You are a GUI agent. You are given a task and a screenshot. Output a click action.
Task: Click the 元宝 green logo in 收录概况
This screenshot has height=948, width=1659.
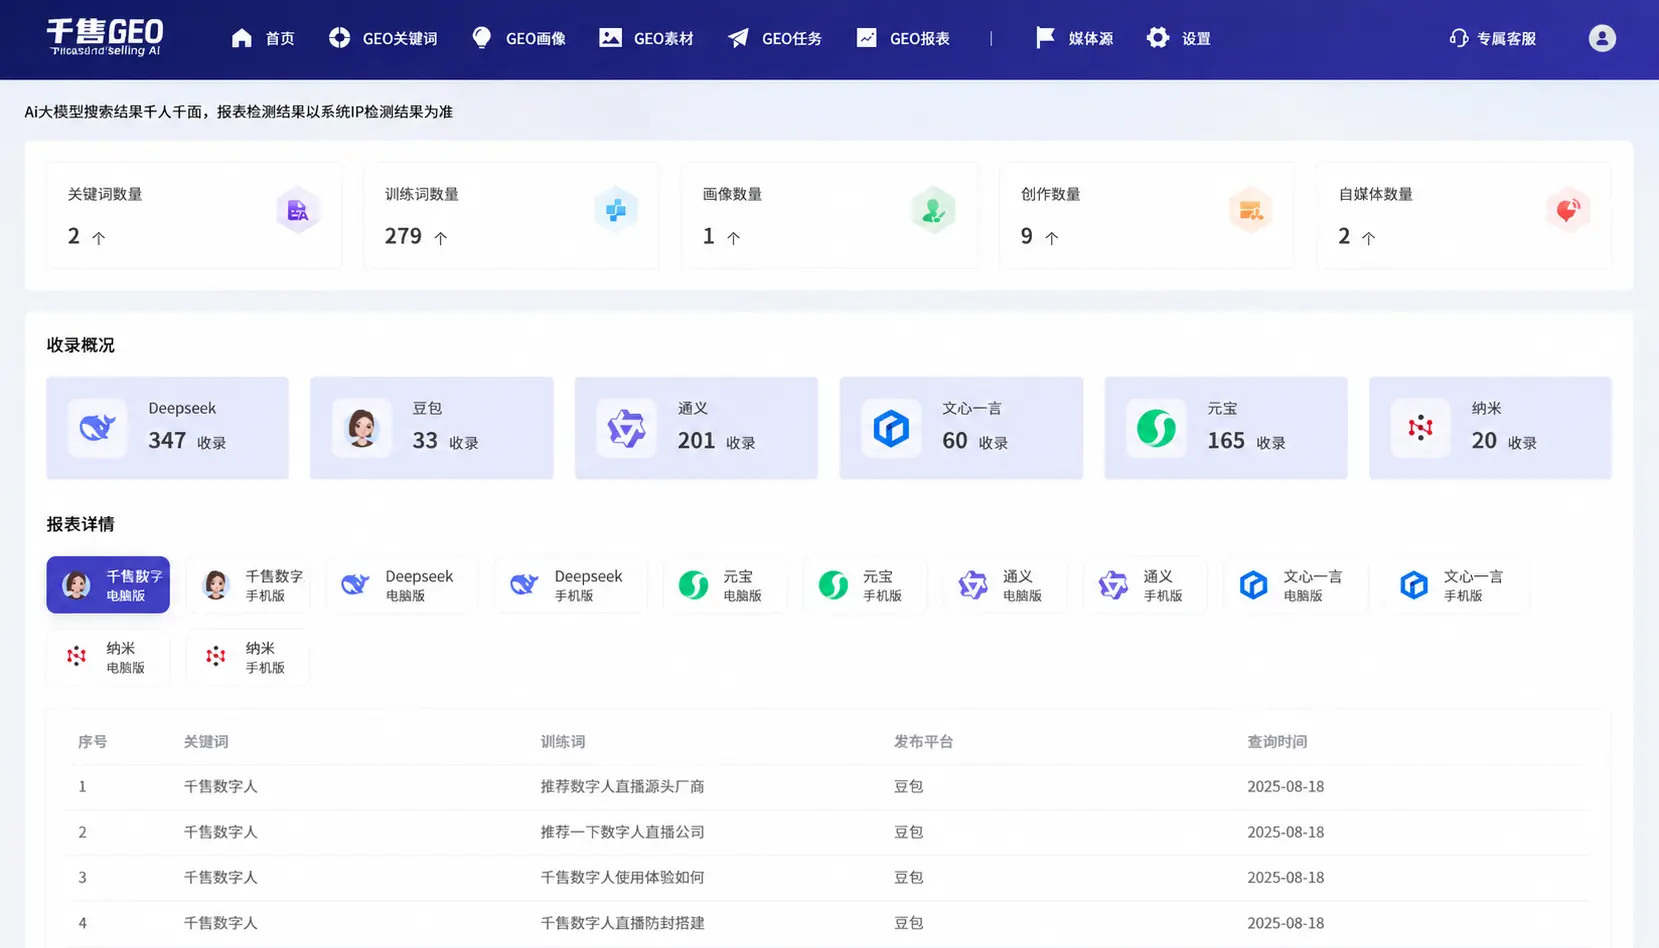click(x=1156, y=428)
